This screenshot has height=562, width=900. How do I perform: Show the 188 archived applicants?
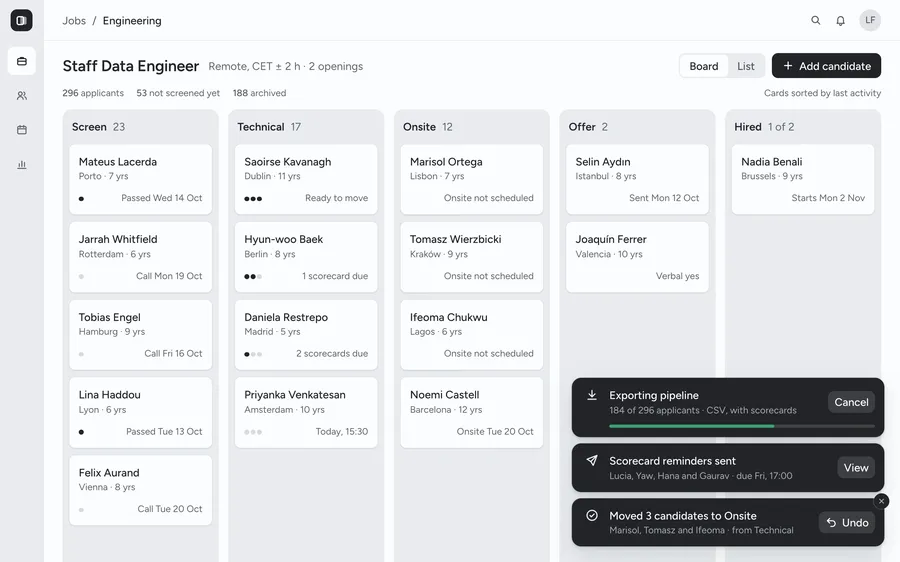tap(259, 93)
